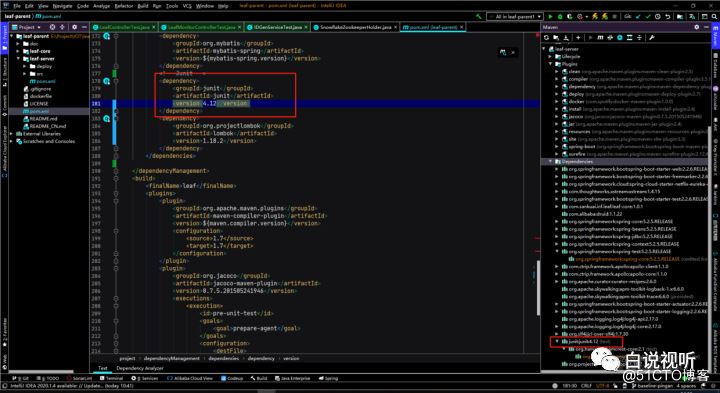720x393 pixels.
Task: Open the Terminal tool window
Action: (x=111, y=378)
